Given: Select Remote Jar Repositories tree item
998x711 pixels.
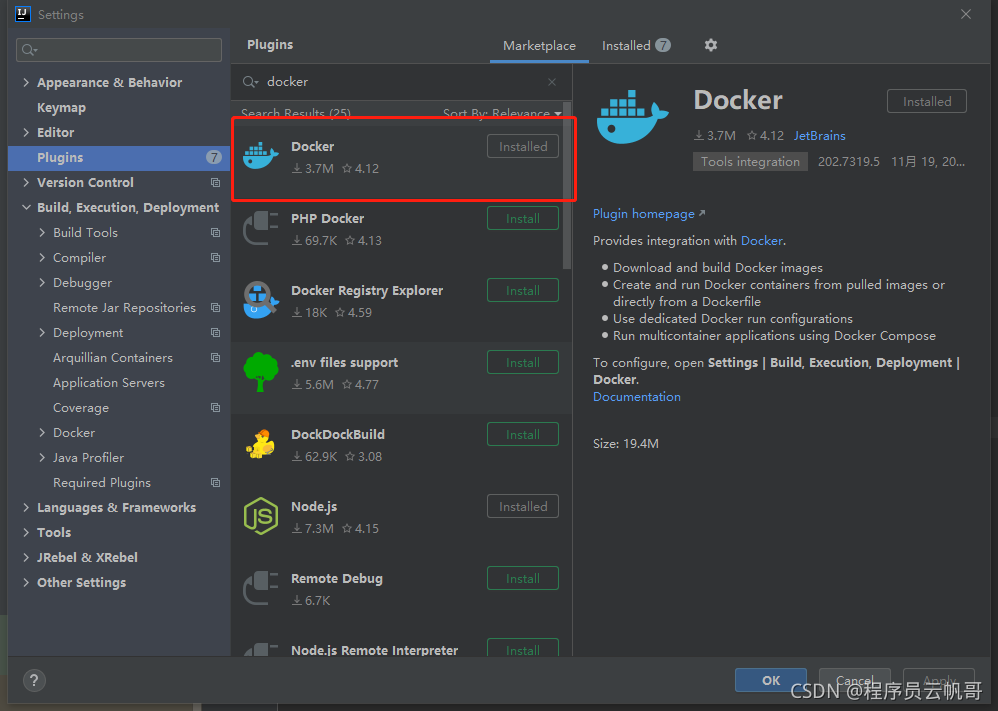Looking at the screenshot, I should click(124, 307).
